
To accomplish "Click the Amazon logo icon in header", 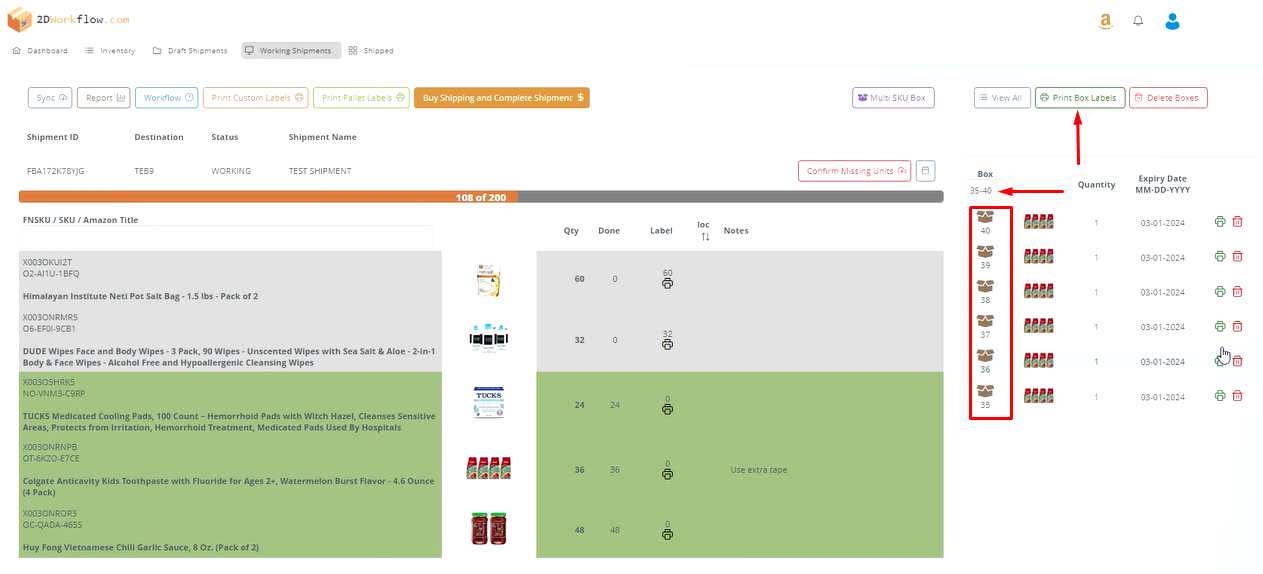I will (x=1105, y=21).
